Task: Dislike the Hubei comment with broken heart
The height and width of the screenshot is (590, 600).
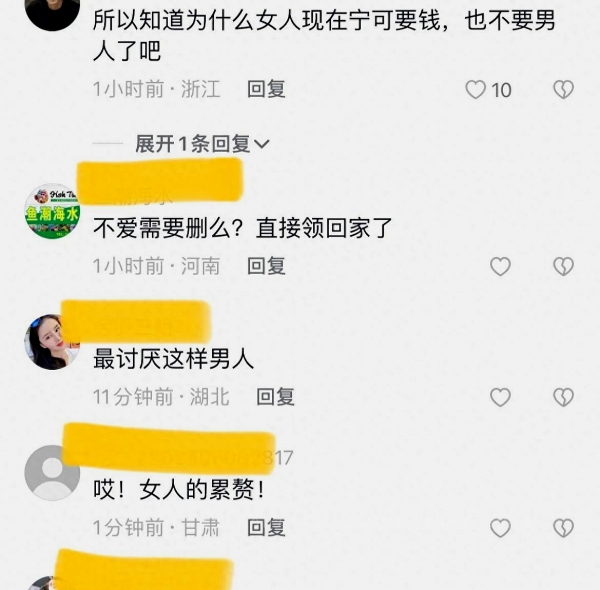Action: click(x=563, y=397)
